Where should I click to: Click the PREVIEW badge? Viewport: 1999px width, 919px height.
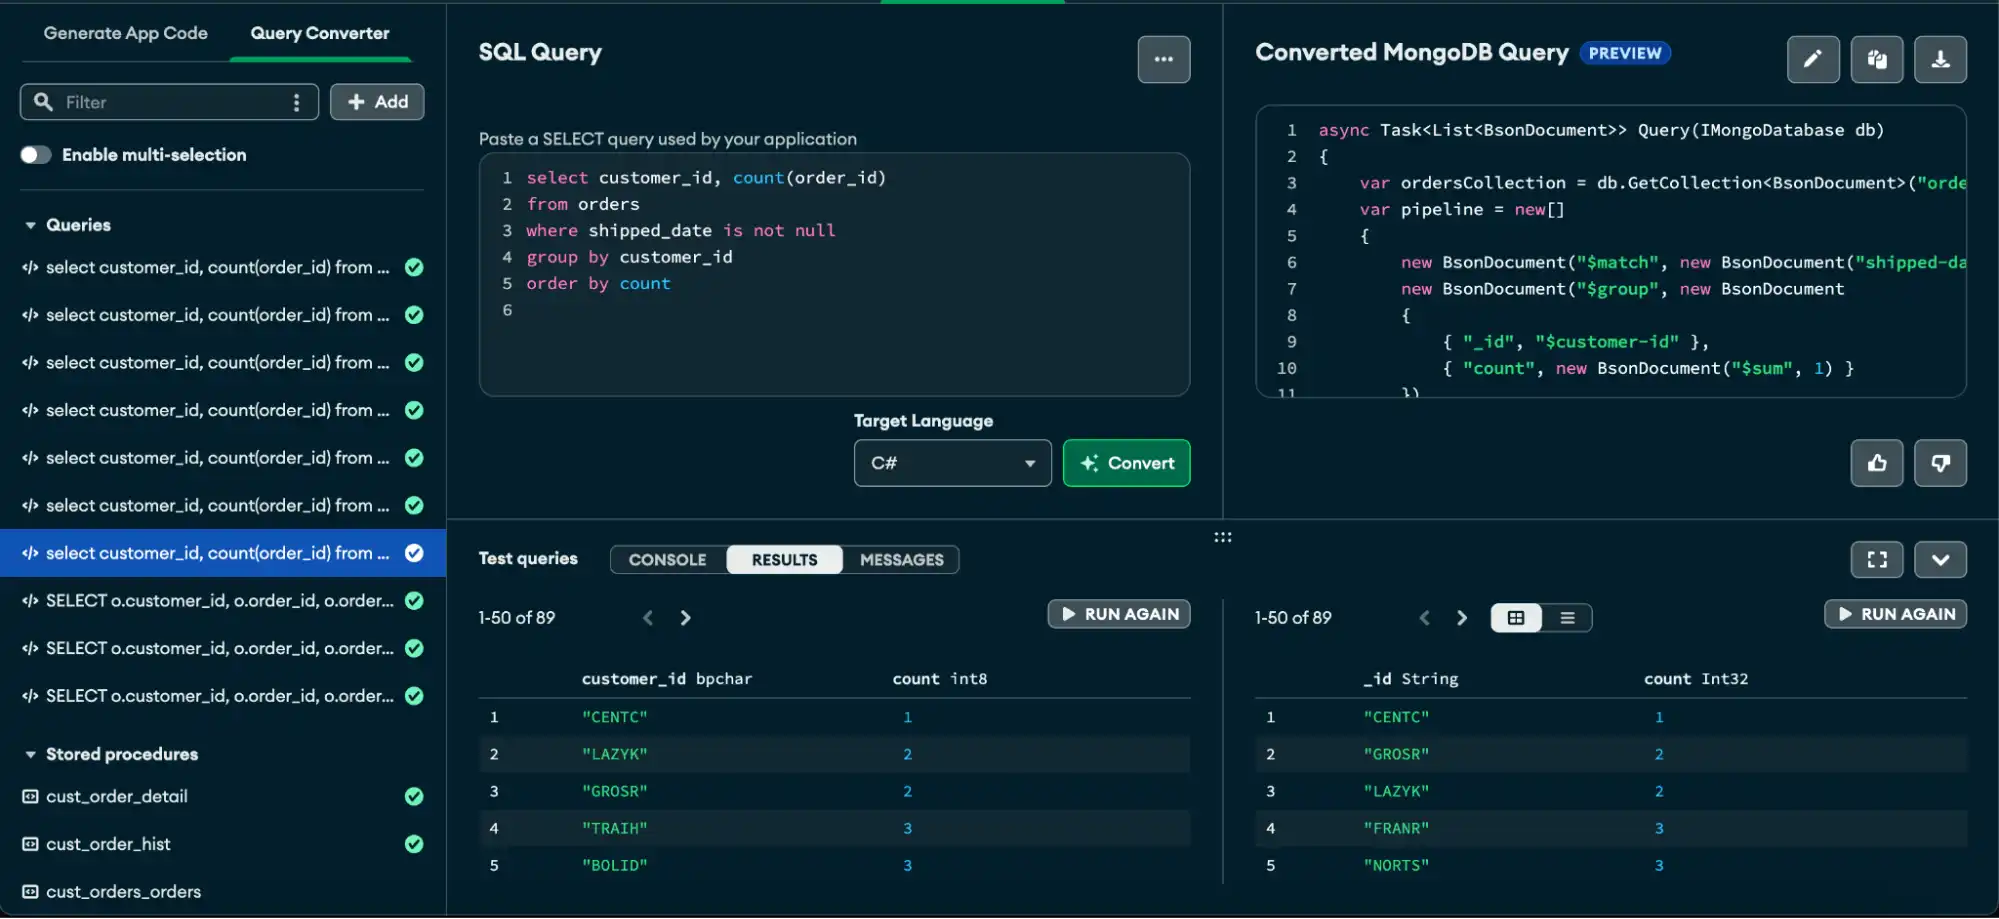click(1625, 53)
